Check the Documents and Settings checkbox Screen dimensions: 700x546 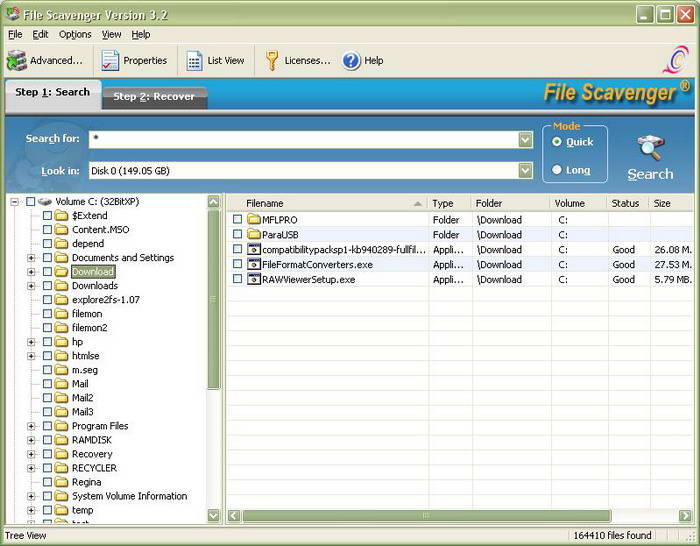(x=47, y=258)
